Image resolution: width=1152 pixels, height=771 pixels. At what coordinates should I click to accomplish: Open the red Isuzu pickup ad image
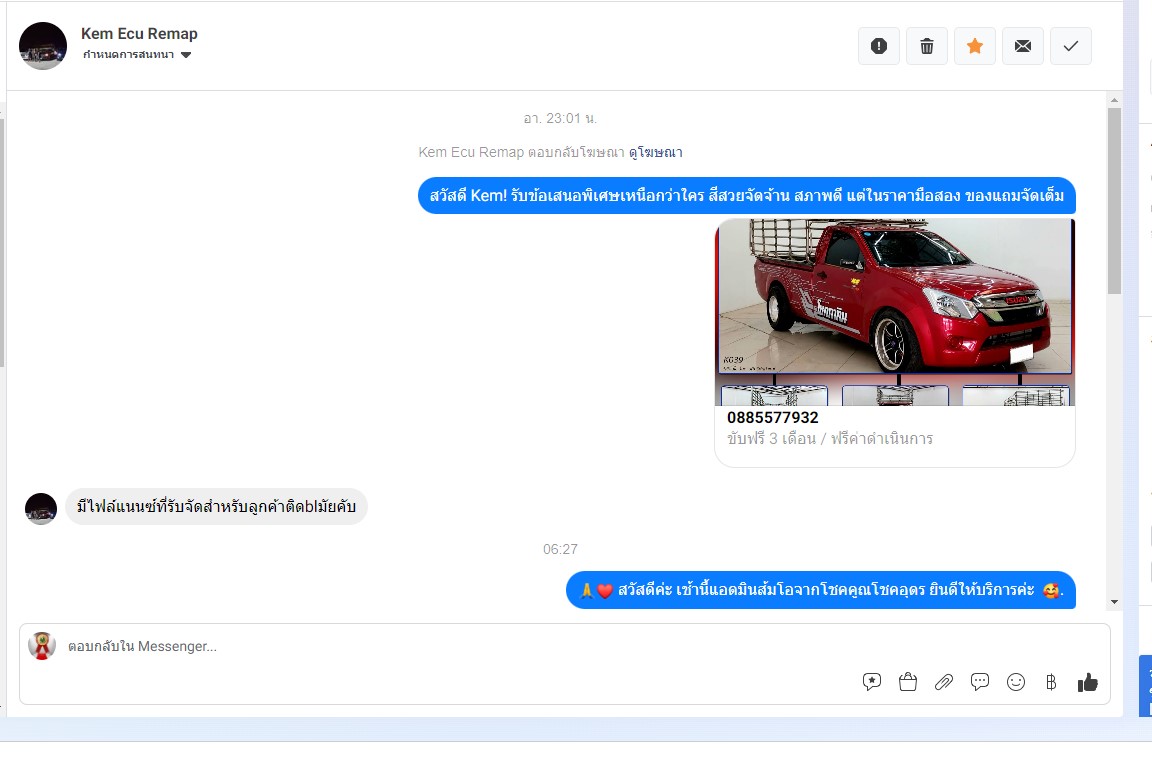[895, 297]
